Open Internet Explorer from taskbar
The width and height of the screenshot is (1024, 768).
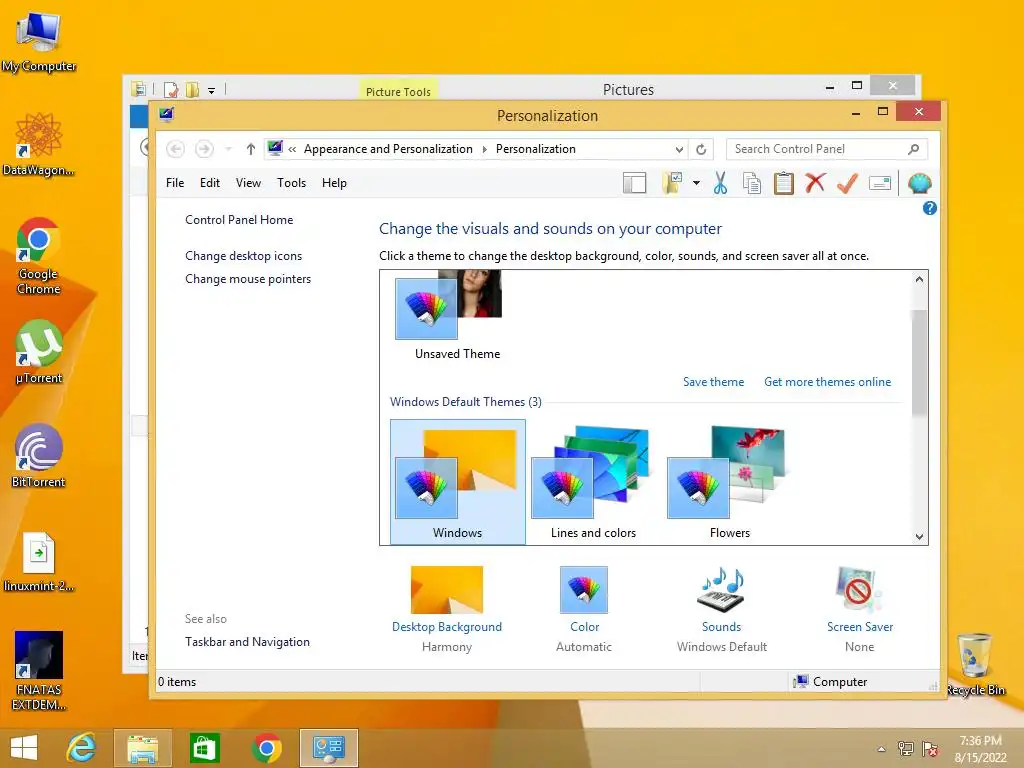(x=81, y=748)
